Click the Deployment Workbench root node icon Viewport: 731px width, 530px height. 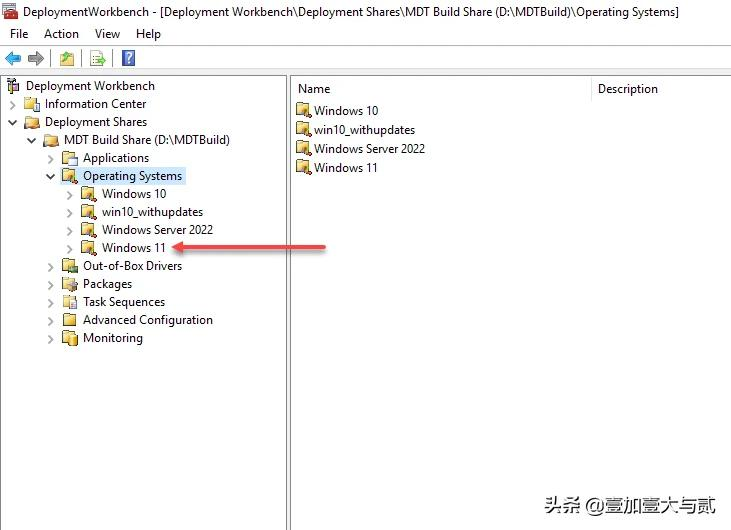click(14, 86)
